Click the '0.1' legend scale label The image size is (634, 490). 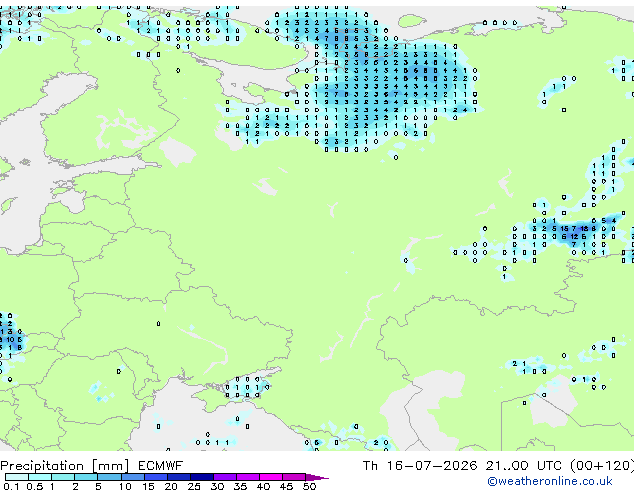11,486
